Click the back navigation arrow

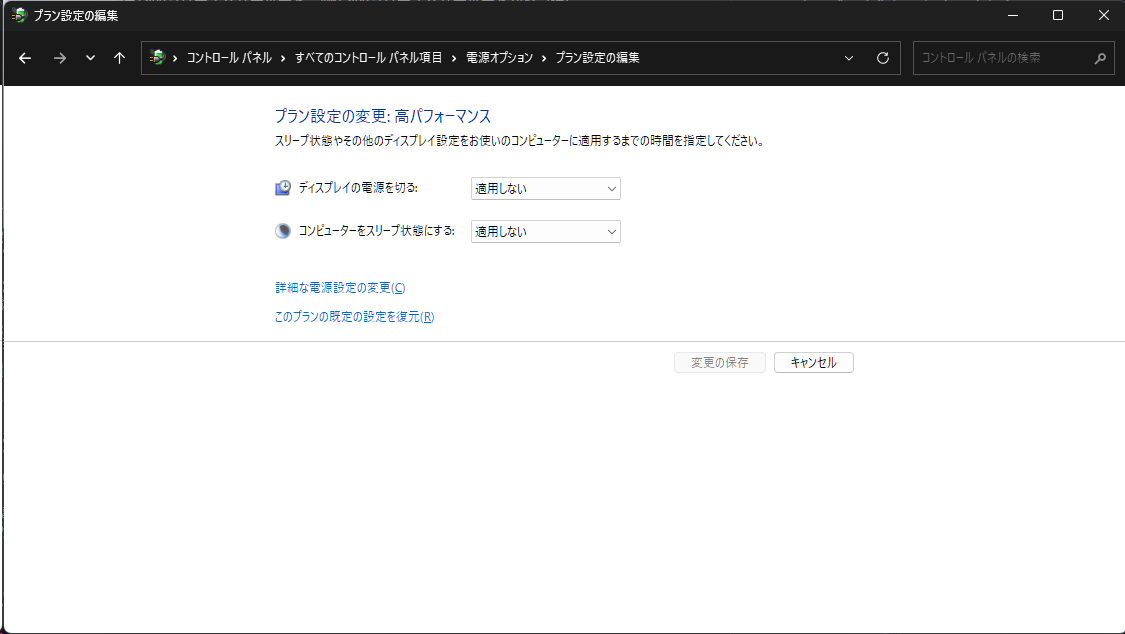tap(25, 58)
